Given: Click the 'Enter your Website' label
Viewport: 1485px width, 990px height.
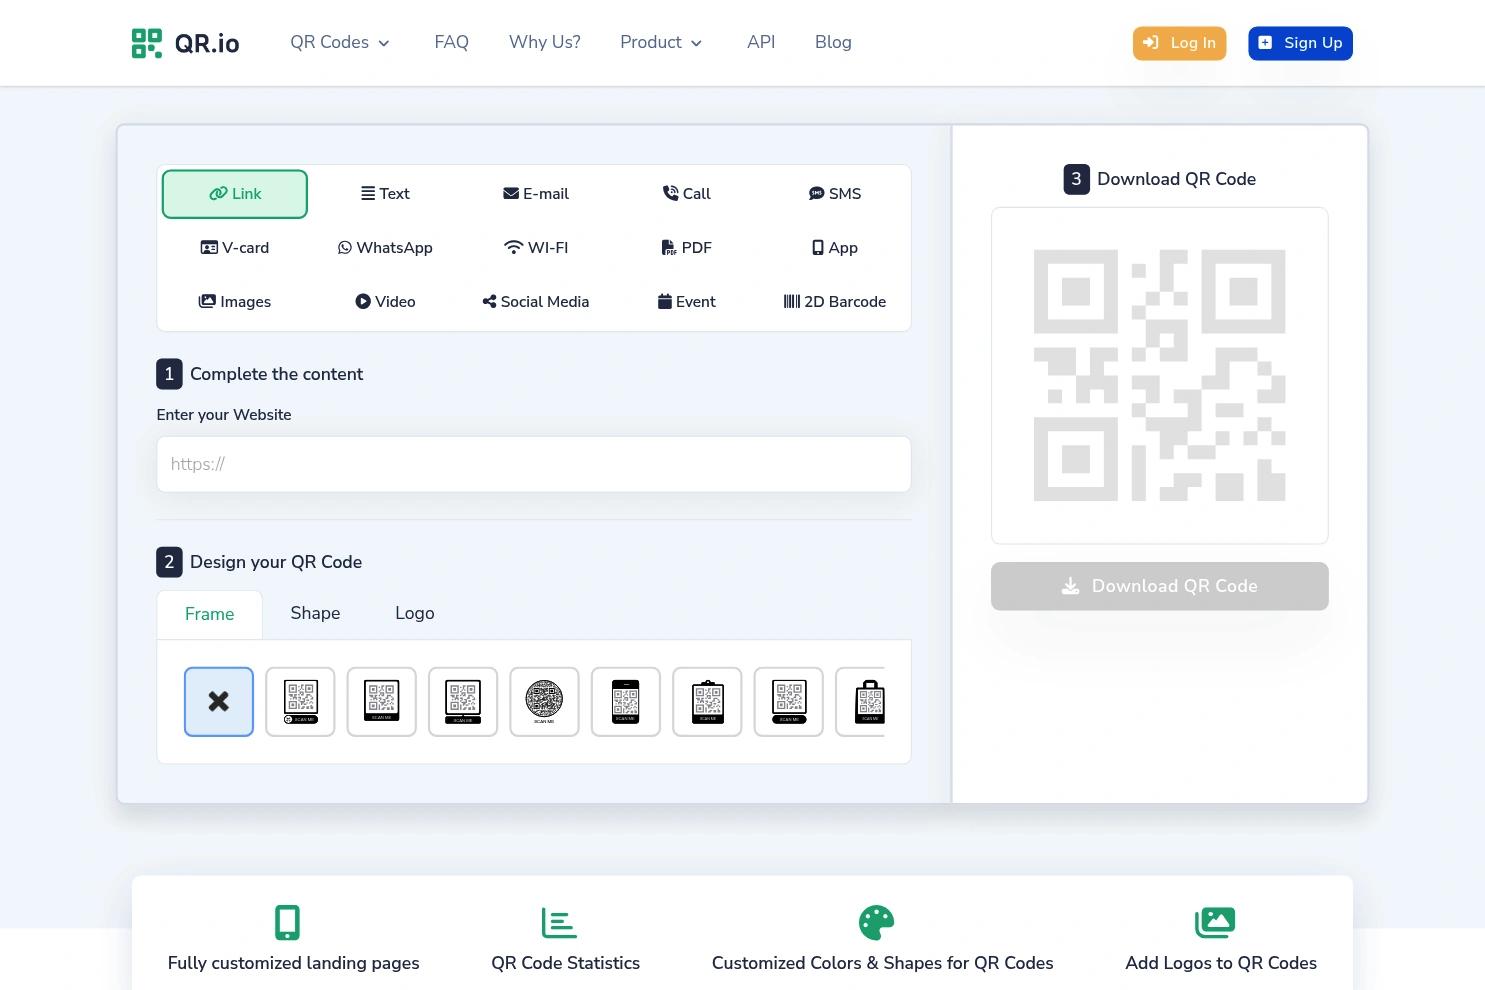Looking at the screenshot, I should tap(224, 415).
